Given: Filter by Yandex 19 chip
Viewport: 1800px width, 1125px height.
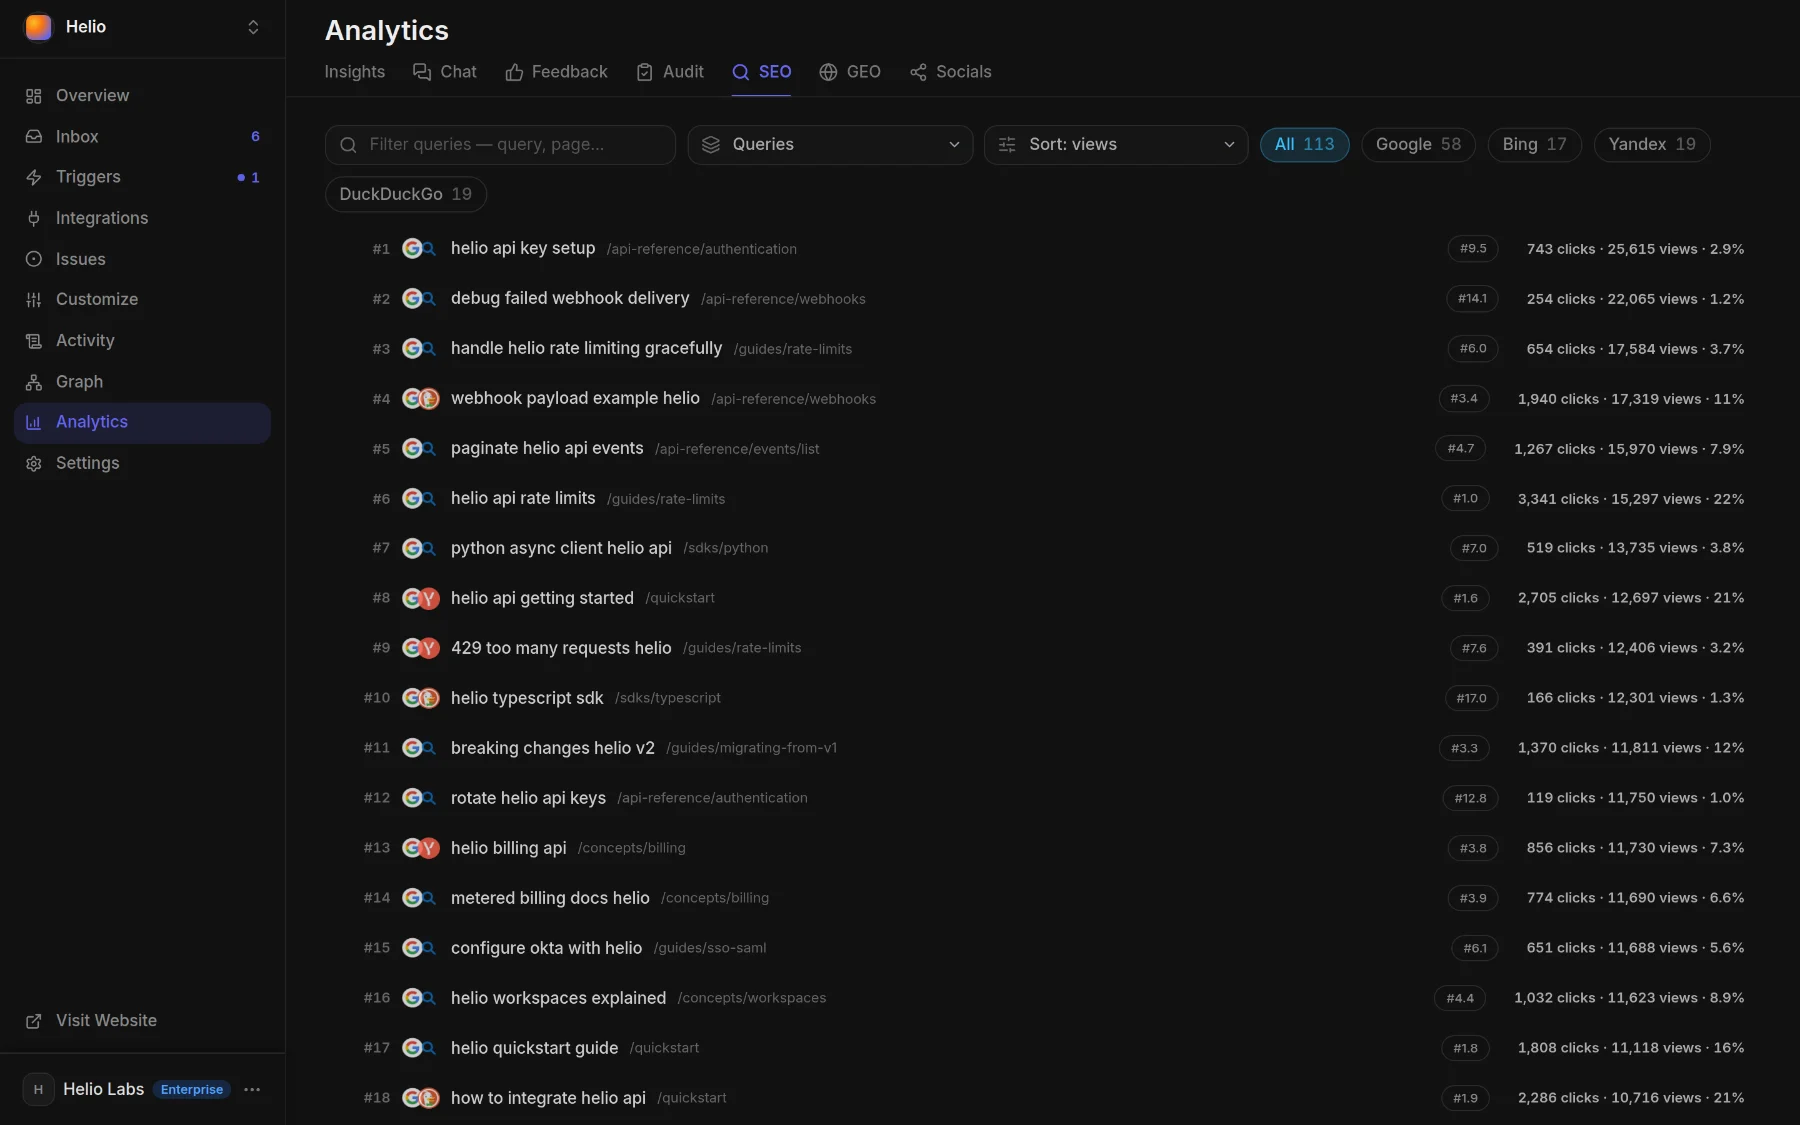Looking at the screenshot, I should tap(1652, 145).
